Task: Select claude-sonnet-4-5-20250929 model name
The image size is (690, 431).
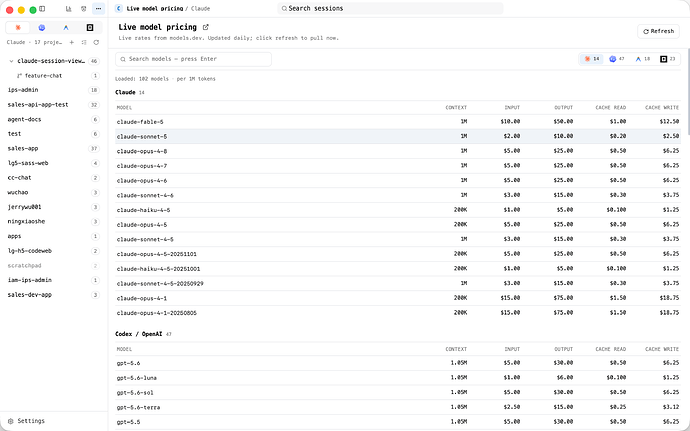Action: (x=160, y=284)
